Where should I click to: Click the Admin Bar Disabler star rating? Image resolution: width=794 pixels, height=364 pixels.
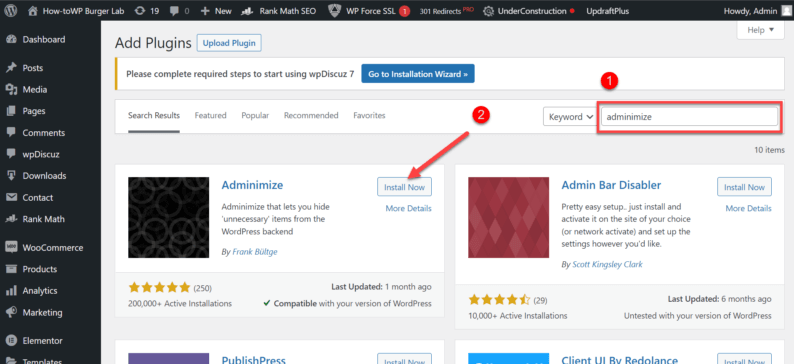pos(499,300)
